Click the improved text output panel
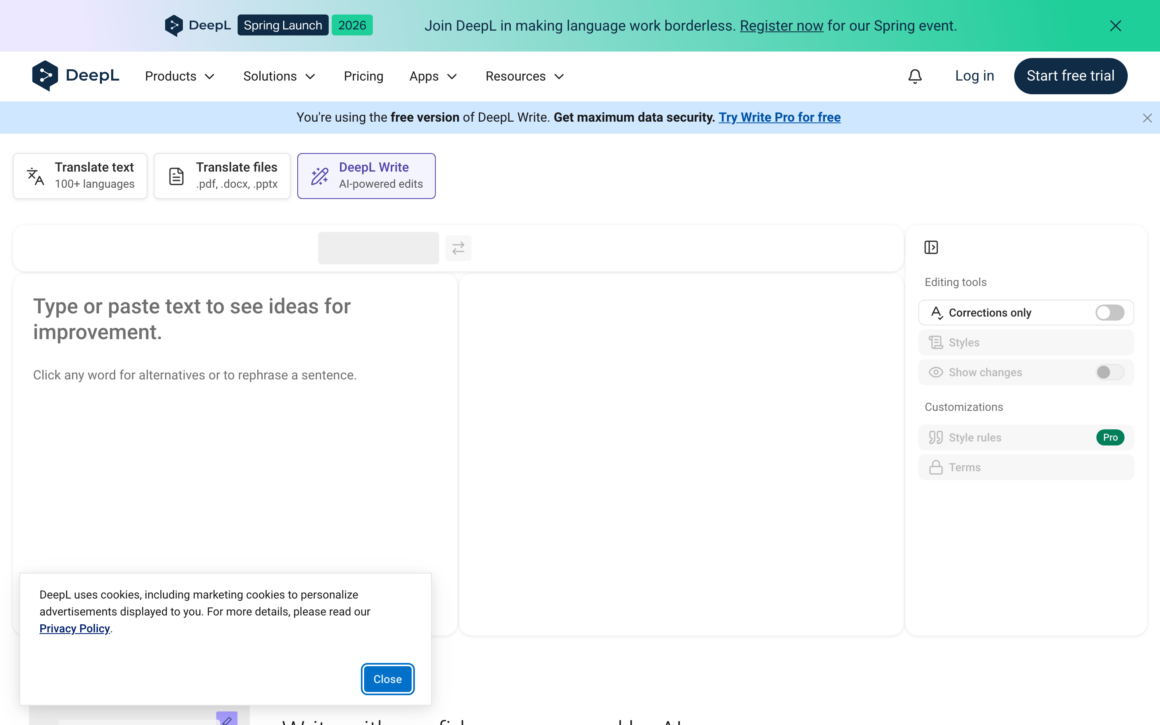The image size is (1160, 725). click(681, 454)
